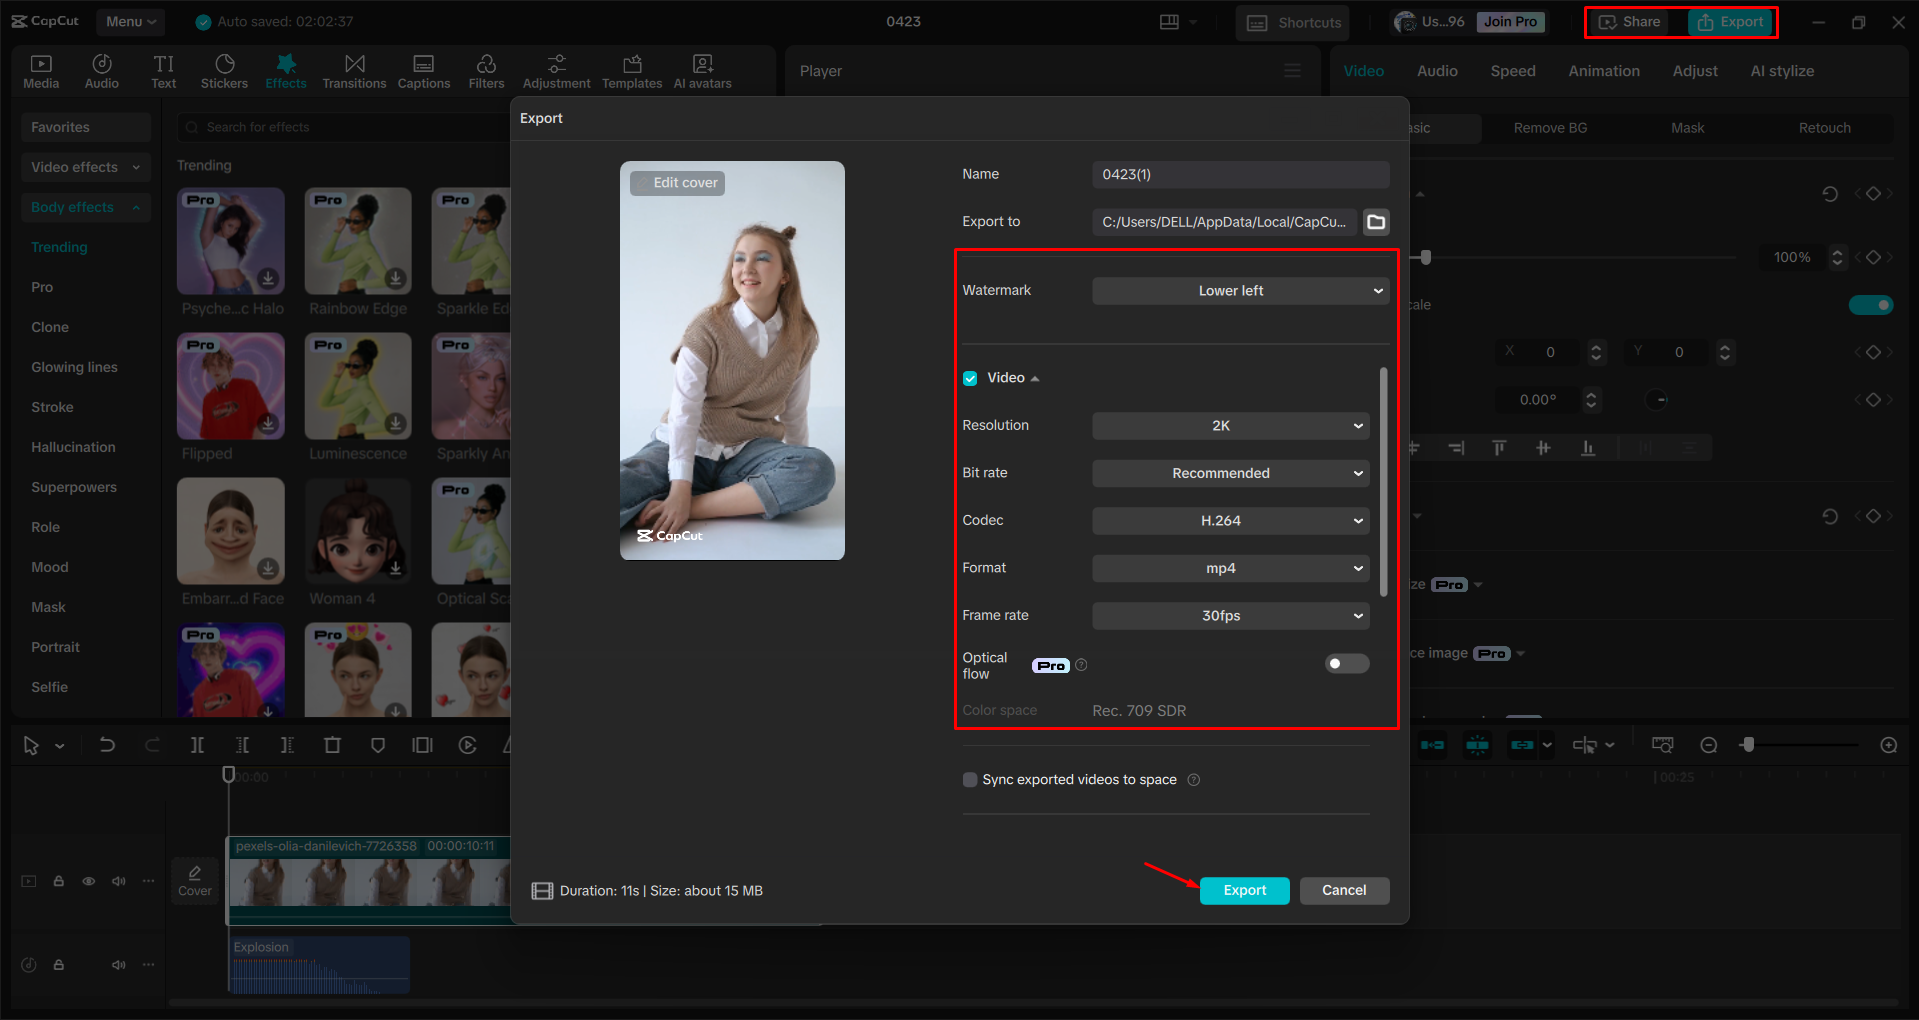Open the Menu in title bar
This screenshot has height=1020, width=1919.
pyautogui.click(x=131, y=21)
